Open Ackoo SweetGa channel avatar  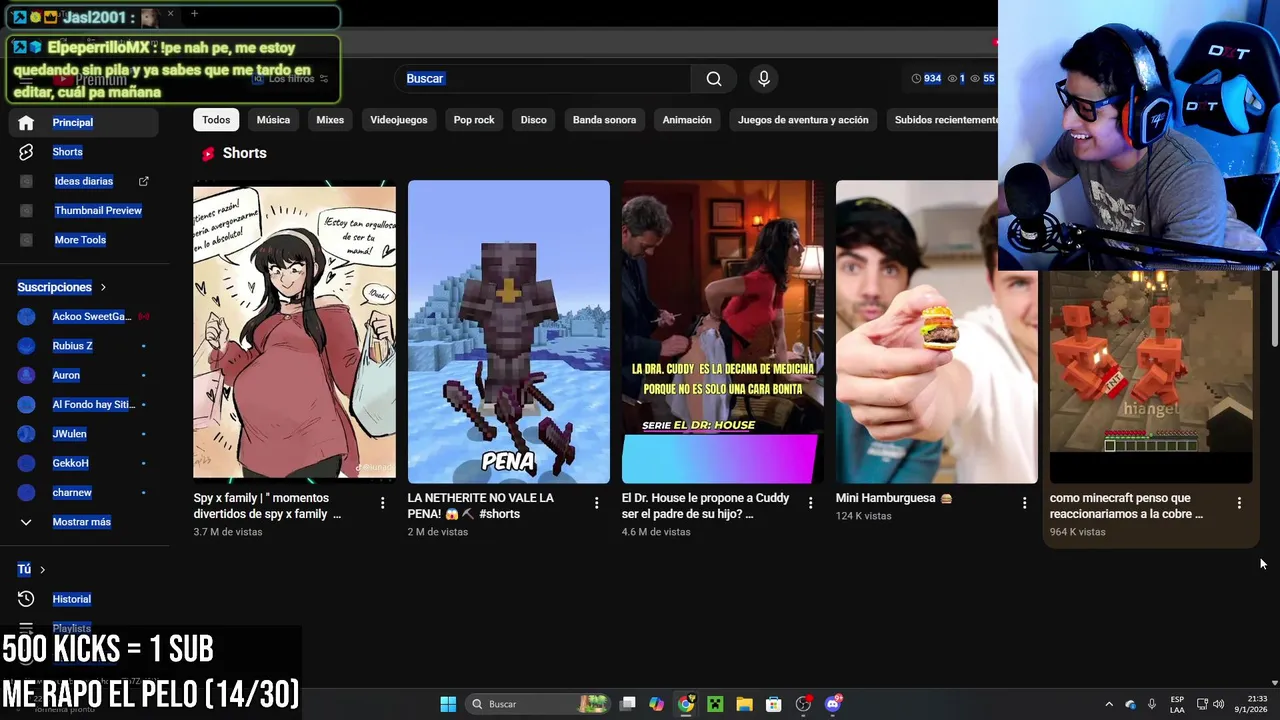[x=27, y=317]
